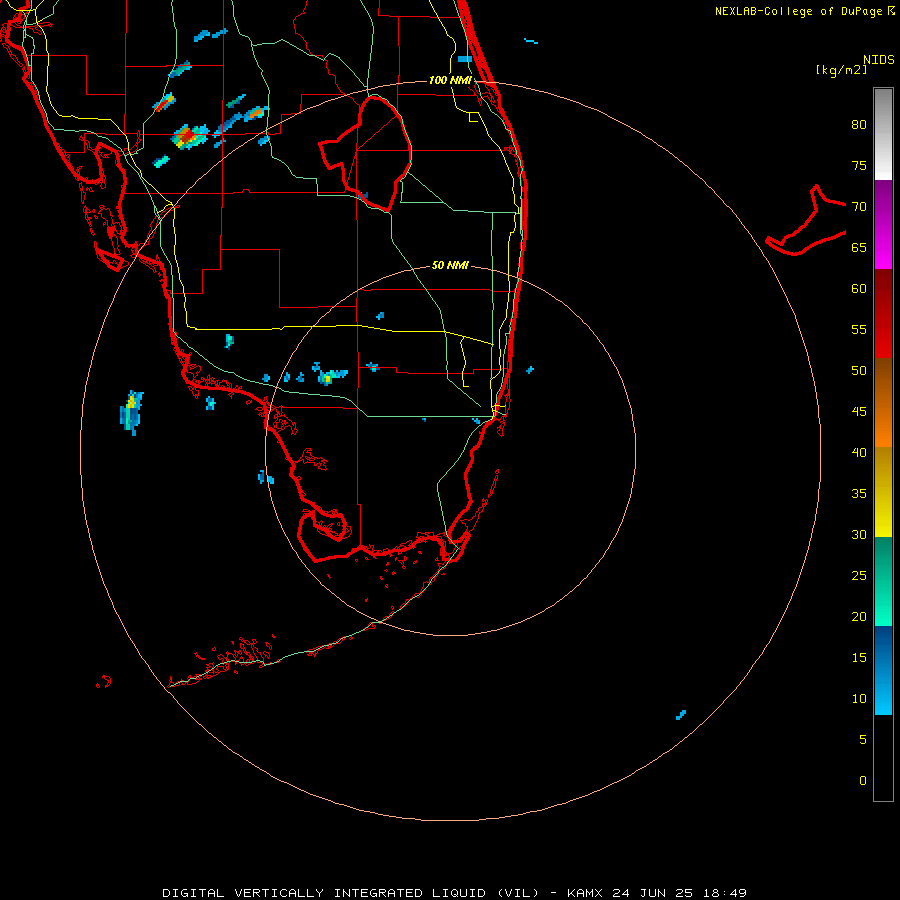Click the 35 value on the color scale
The height and width of the screenshot is (900, 900).
click(859, 494)
